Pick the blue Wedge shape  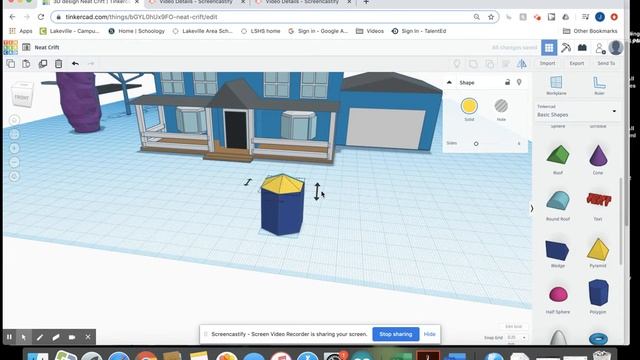click(x=557, y=250)
